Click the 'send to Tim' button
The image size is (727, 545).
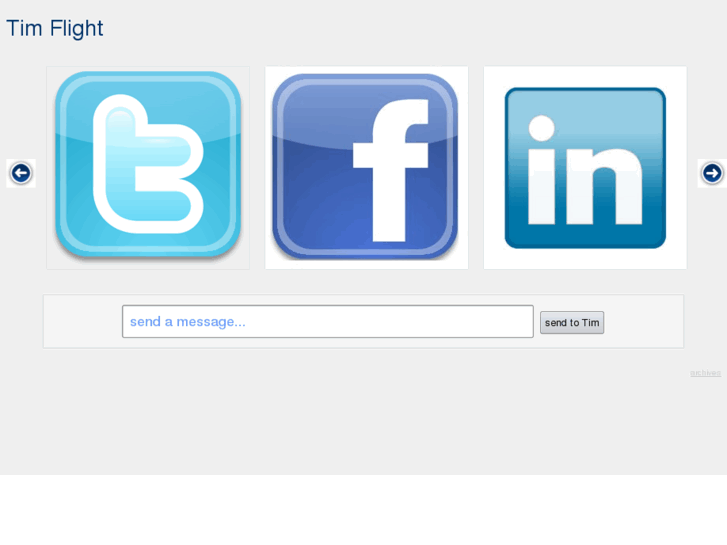click(x=572, y=322)
